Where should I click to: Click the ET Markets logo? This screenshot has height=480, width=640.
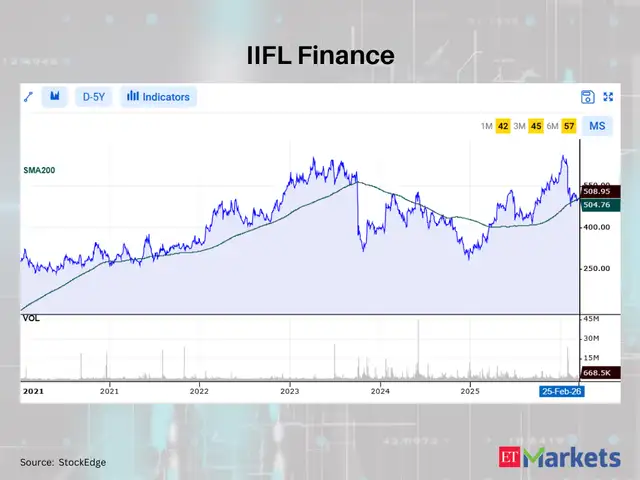(x=559, y=457)
